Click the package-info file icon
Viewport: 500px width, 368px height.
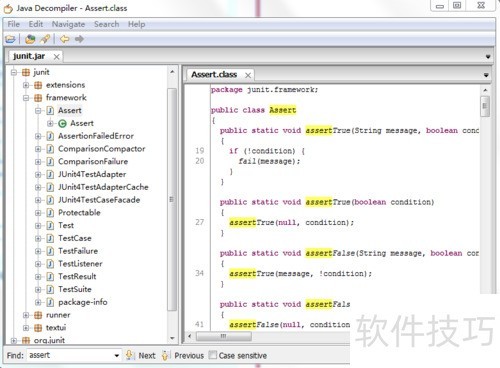tap(50, 302)
